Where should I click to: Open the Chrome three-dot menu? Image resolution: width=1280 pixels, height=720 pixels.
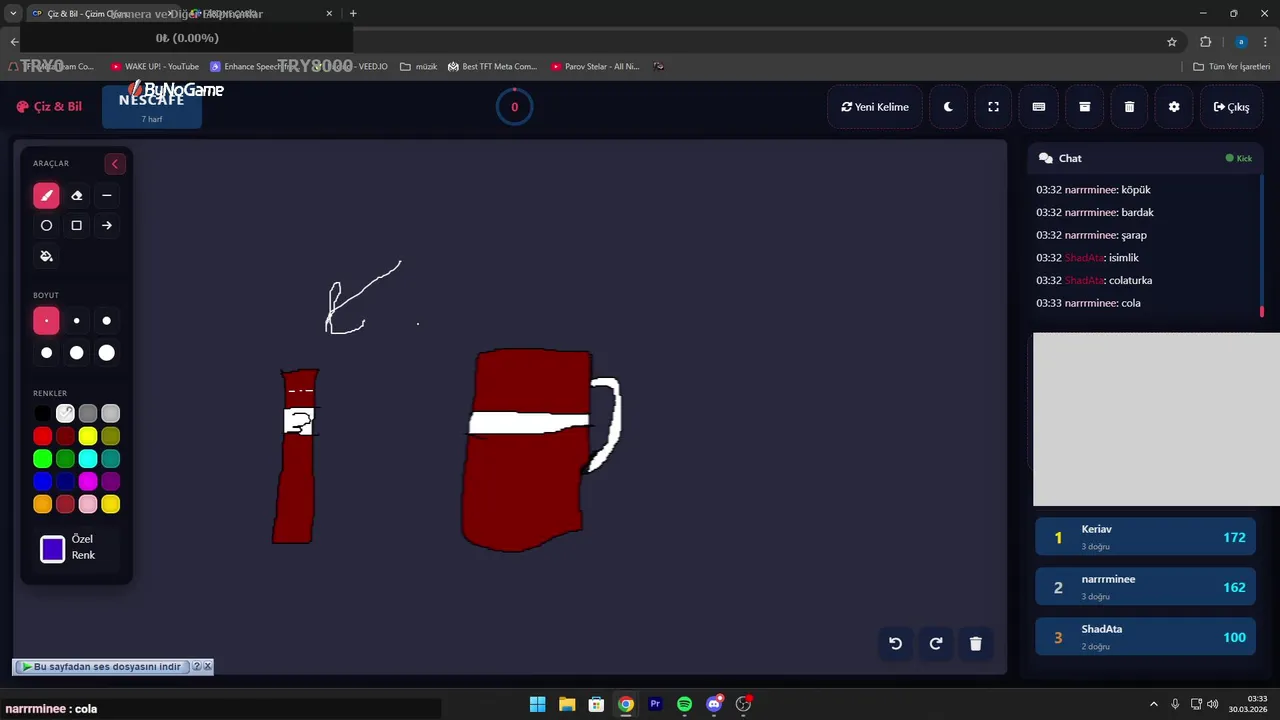coord(1265,42)
